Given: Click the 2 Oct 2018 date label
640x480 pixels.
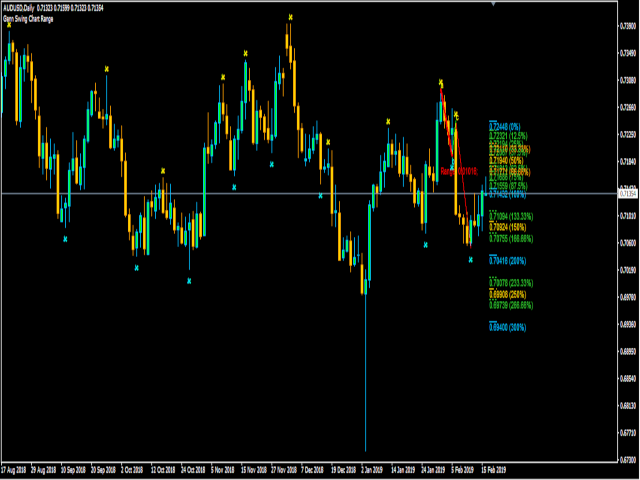Looking at the screenshot, I should [x=132, y=470].
